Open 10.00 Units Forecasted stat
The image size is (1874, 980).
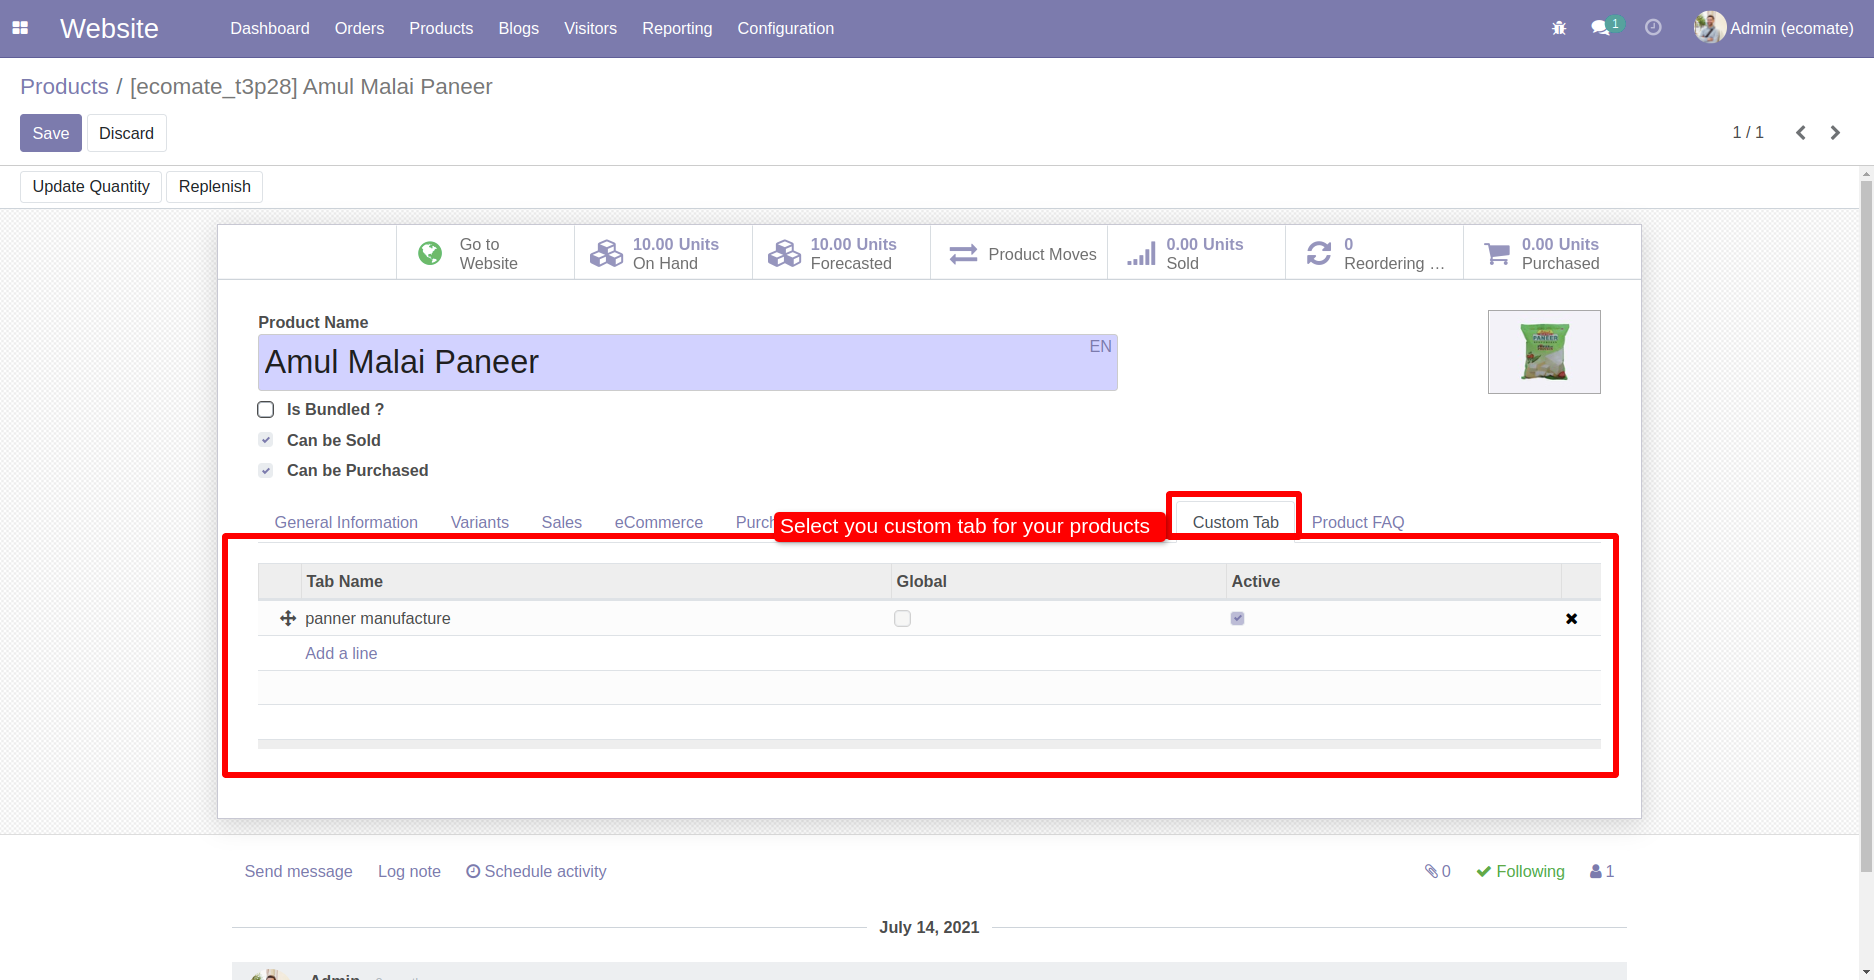tap(841, 253)
